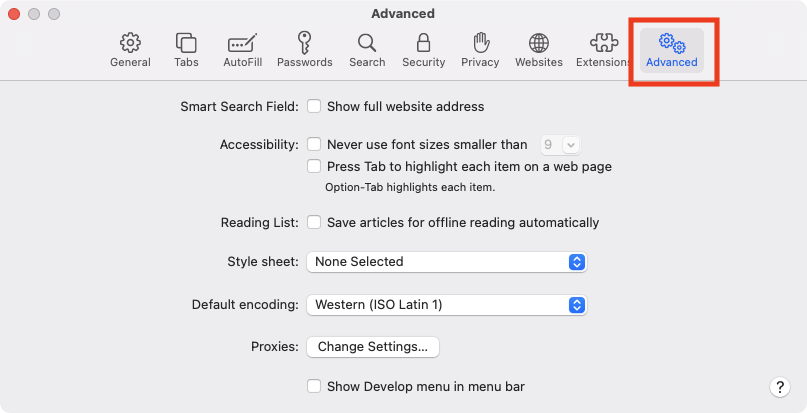Close the Advanced preferences window
Image resolution: width=807 pixels, height=413 pixels.
coord(14,14)
